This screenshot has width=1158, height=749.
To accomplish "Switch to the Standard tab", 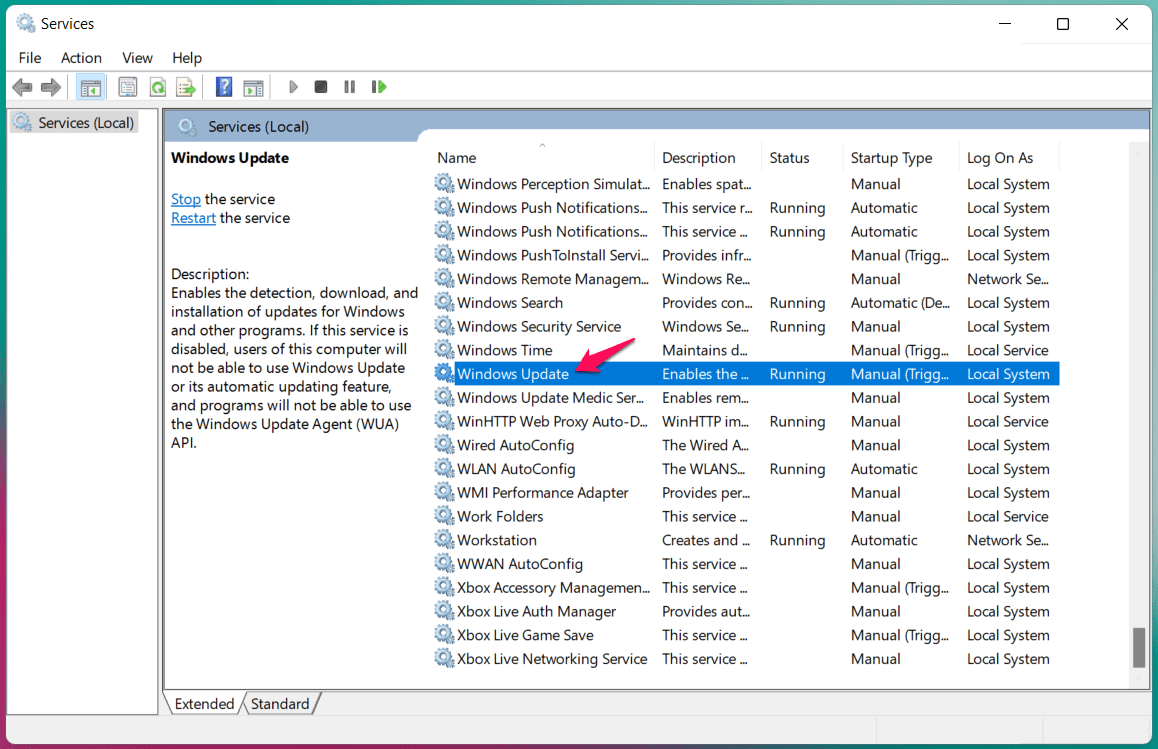I will (280, 704).
